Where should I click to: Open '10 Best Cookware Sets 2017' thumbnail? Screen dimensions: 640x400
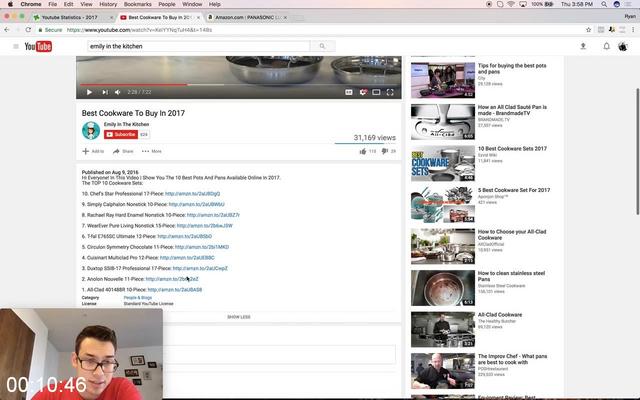pyautogui.click(x=443, y=164)
